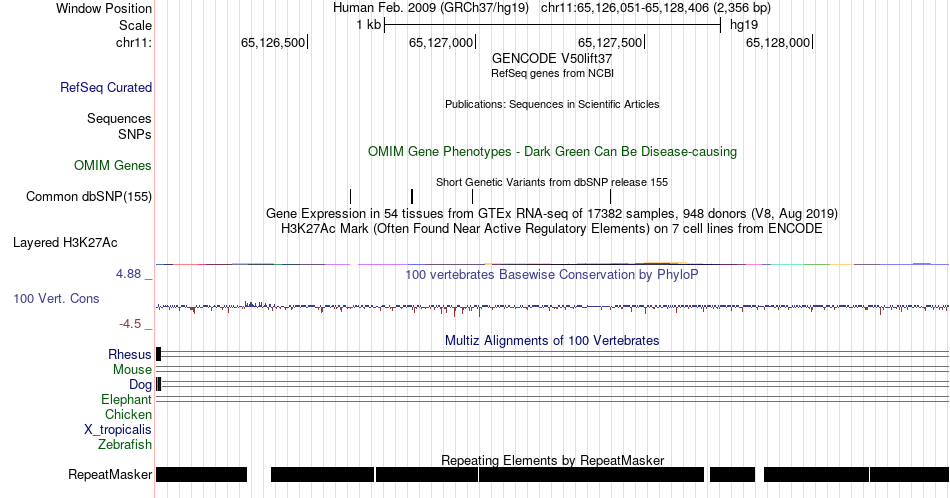Click the OMIM Gene Phenotypes track title
950x498 pixels.
552,151
